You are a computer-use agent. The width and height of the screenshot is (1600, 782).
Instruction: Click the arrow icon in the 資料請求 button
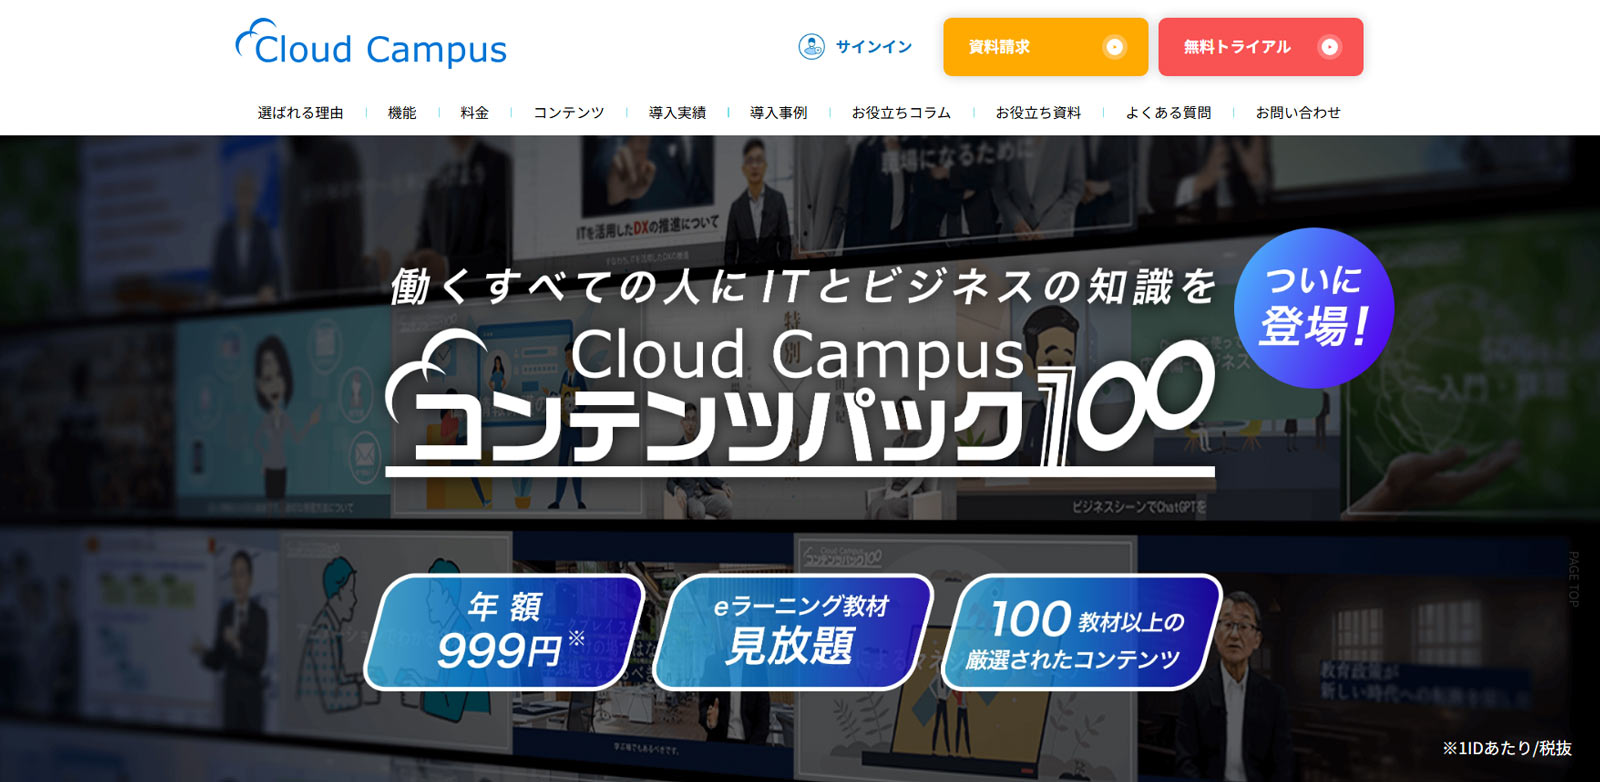tap(1114, 47)
